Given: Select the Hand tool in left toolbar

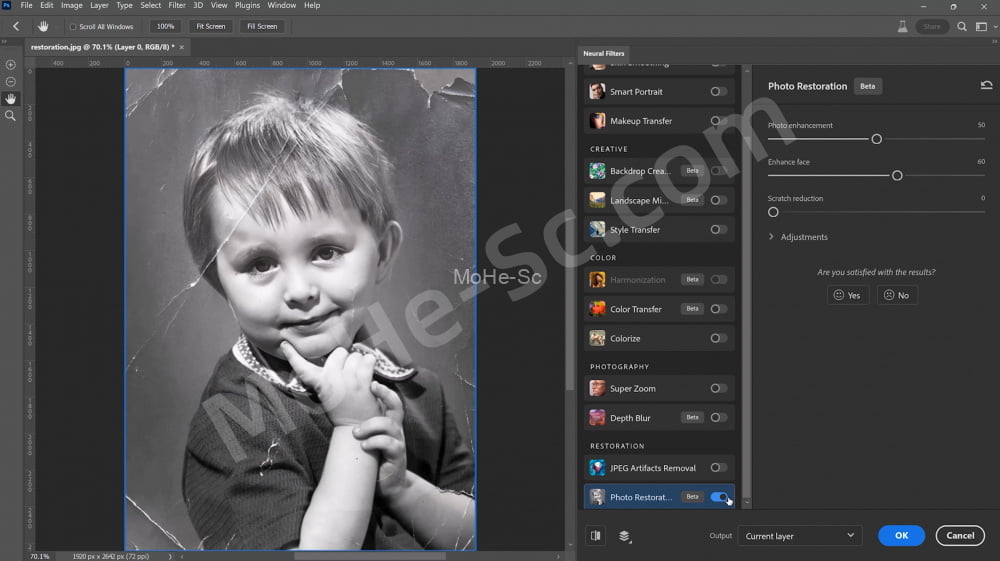Looking at the screenshot, I should [10, 99].
